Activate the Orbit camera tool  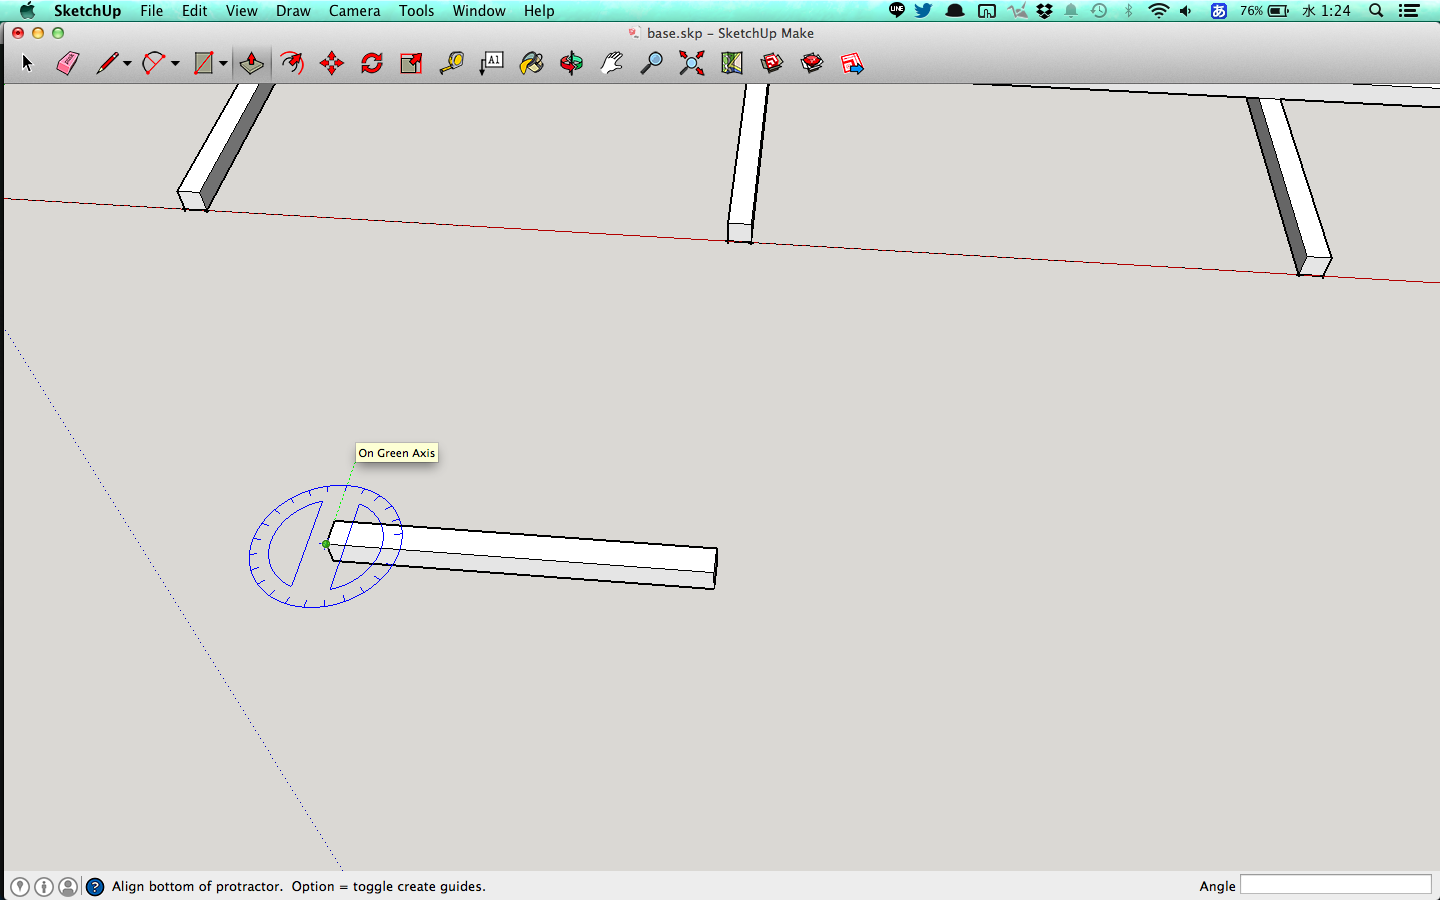[572, 63]
